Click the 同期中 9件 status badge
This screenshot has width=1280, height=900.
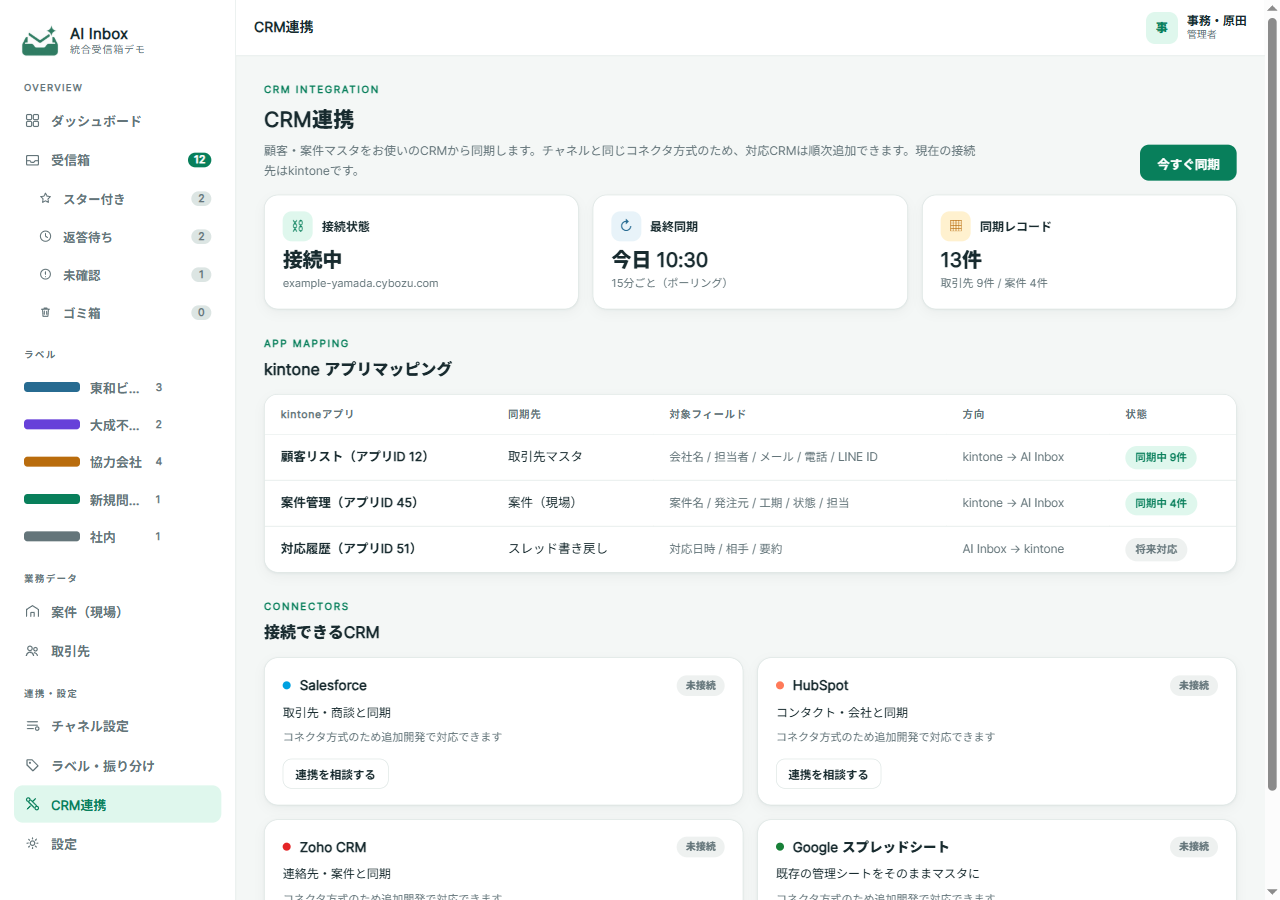tap(1161, 457)
